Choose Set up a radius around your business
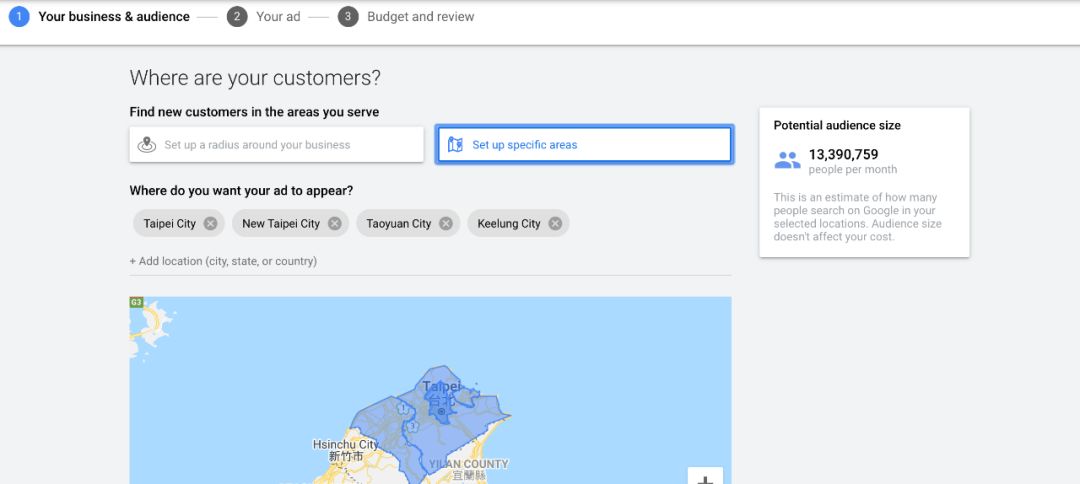Image resolution: width=1080 pixels, height=484 pixels. pyautogui.click(x=276, y=145)
